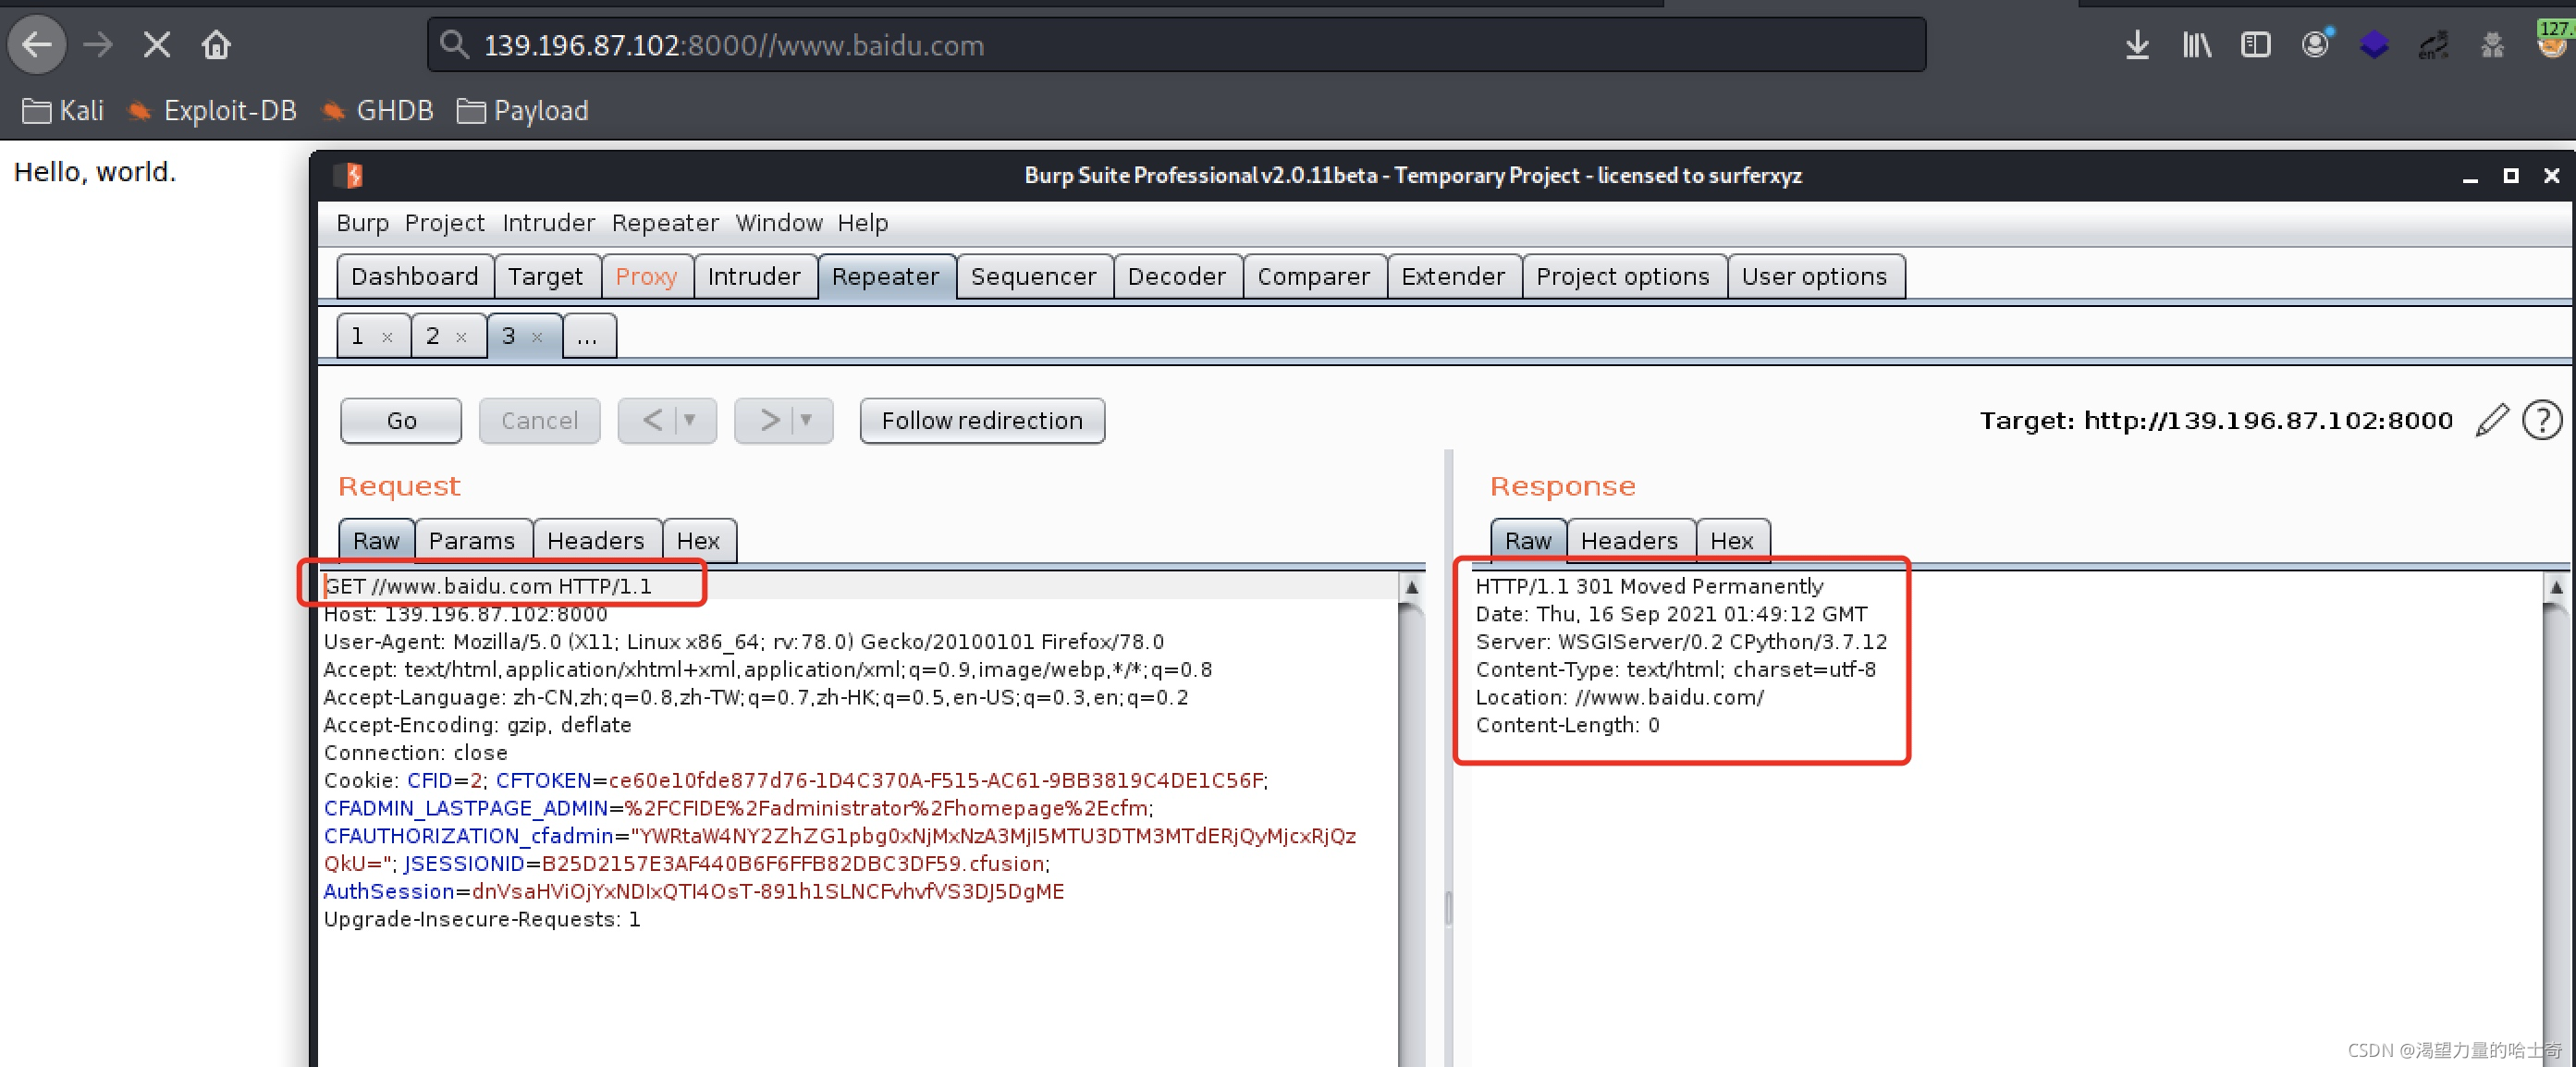
Task: Click the Headers tab in Request panel
Action: 595,539
